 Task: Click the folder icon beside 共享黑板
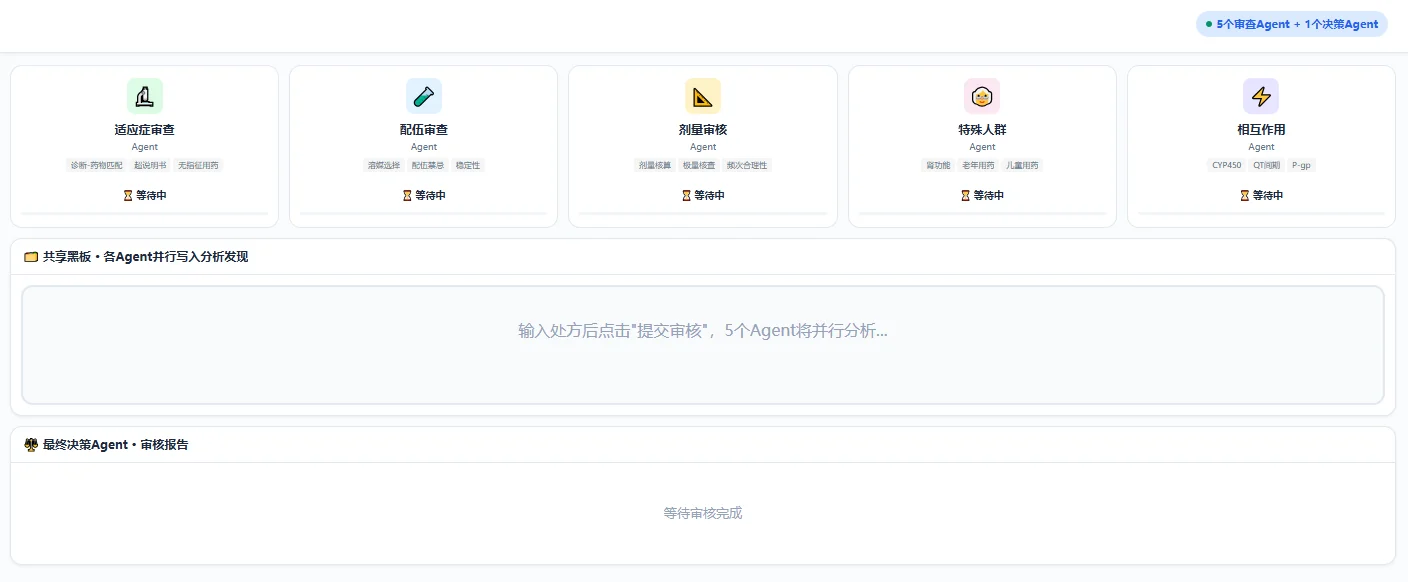(31, 257)
